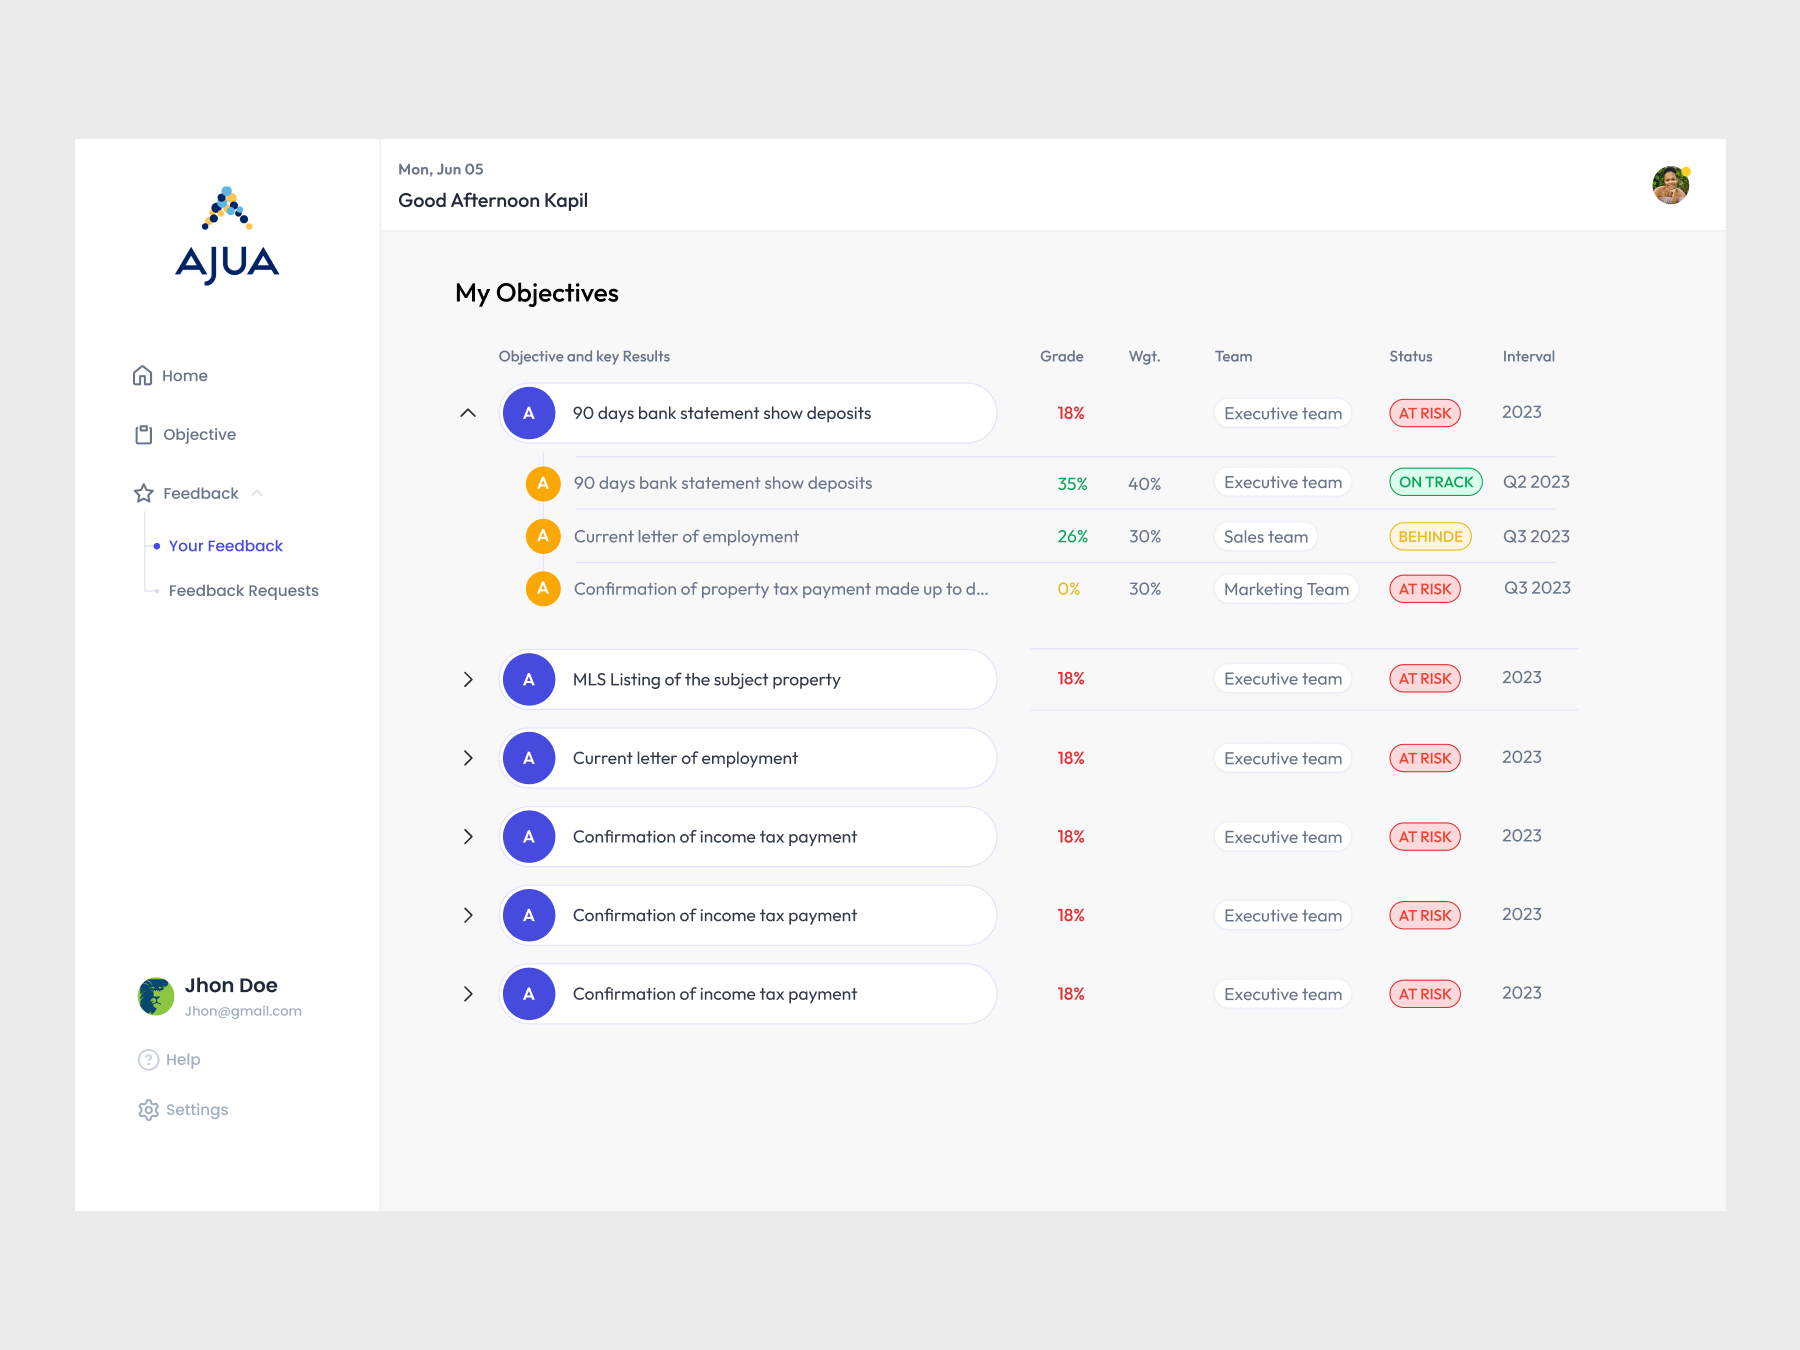Click the Sales team tag
The width and height of the screenshot is (1800, 1350).
pyautogui.click(x=1265, y=537)
